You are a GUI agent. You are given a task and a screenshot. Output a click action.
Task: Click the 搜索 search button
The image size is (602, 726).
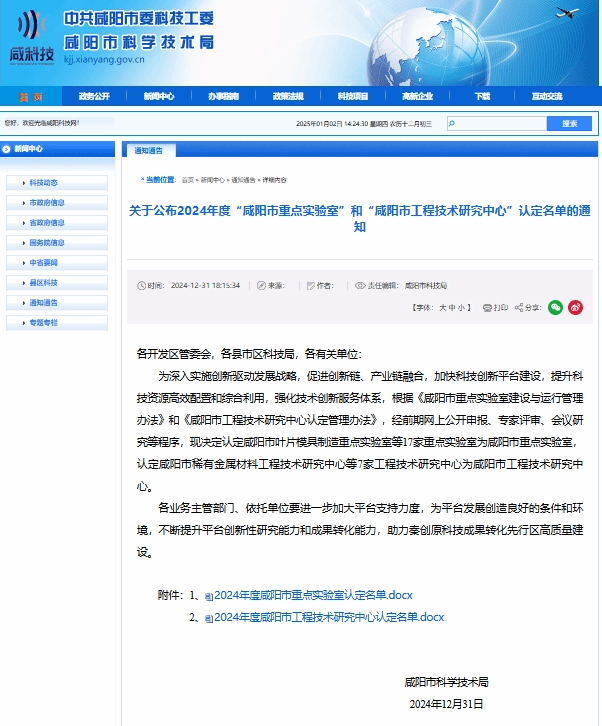click(569, 123)
